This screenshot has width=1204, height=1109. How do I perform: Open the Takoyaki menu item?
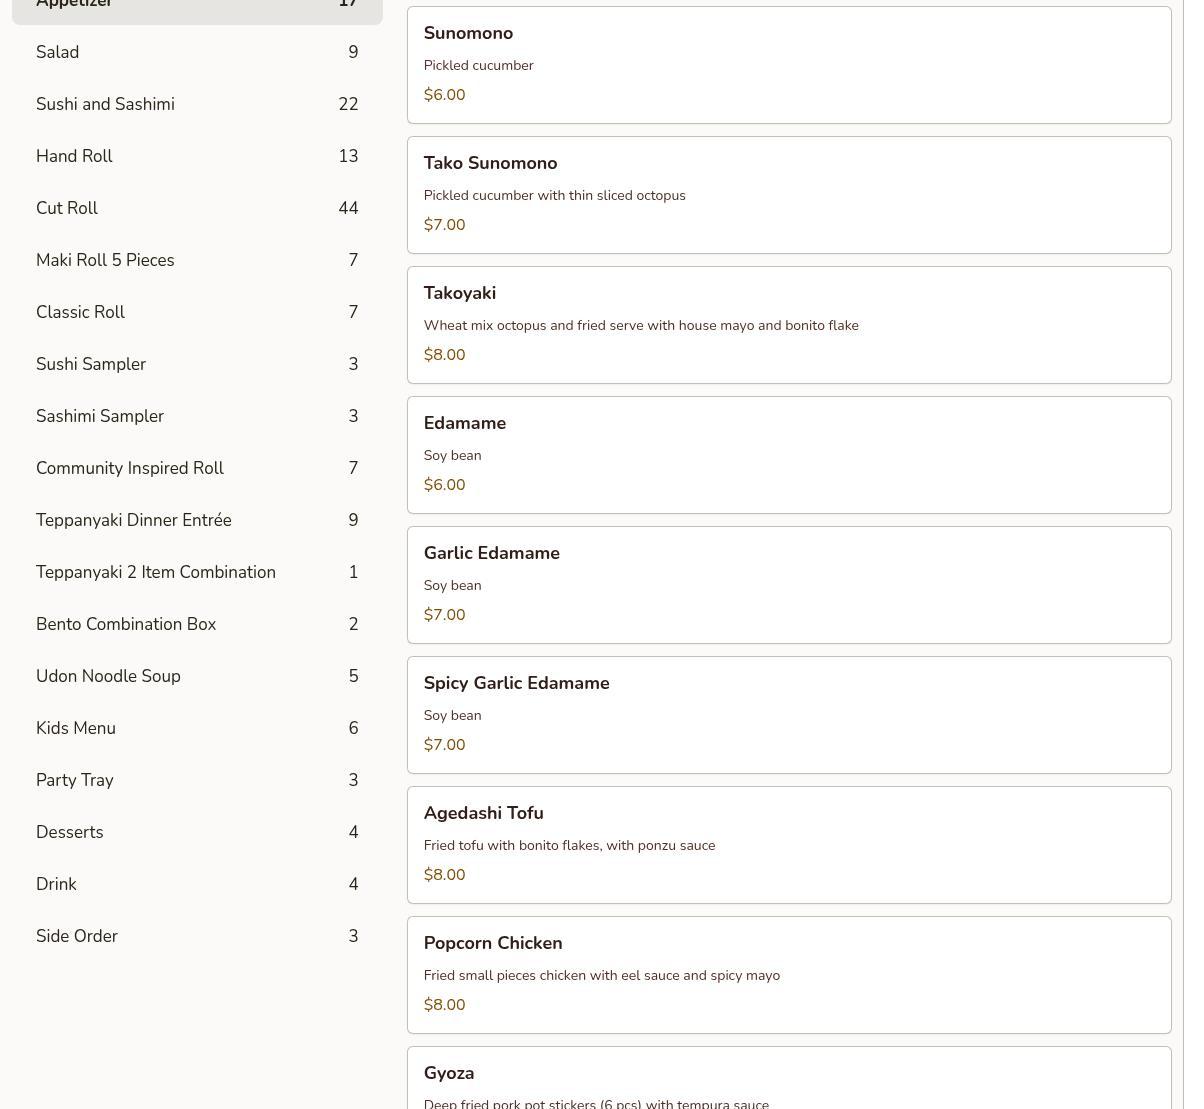click(789, 325)
